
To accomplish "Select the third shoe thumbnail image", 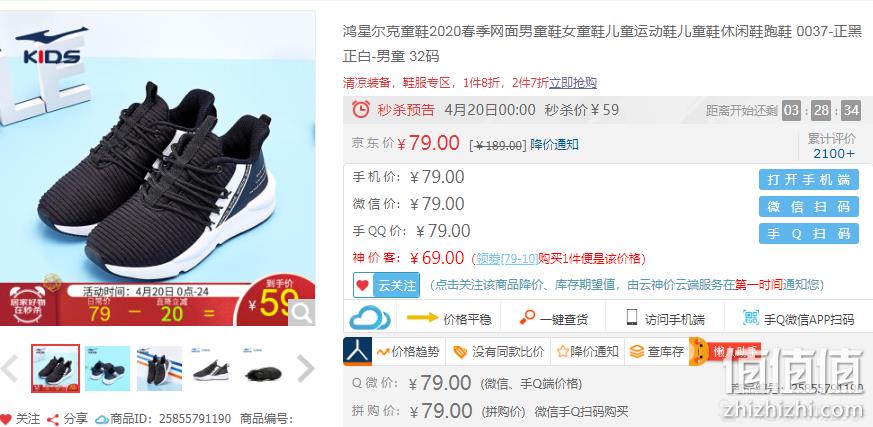I will [159, 369].
